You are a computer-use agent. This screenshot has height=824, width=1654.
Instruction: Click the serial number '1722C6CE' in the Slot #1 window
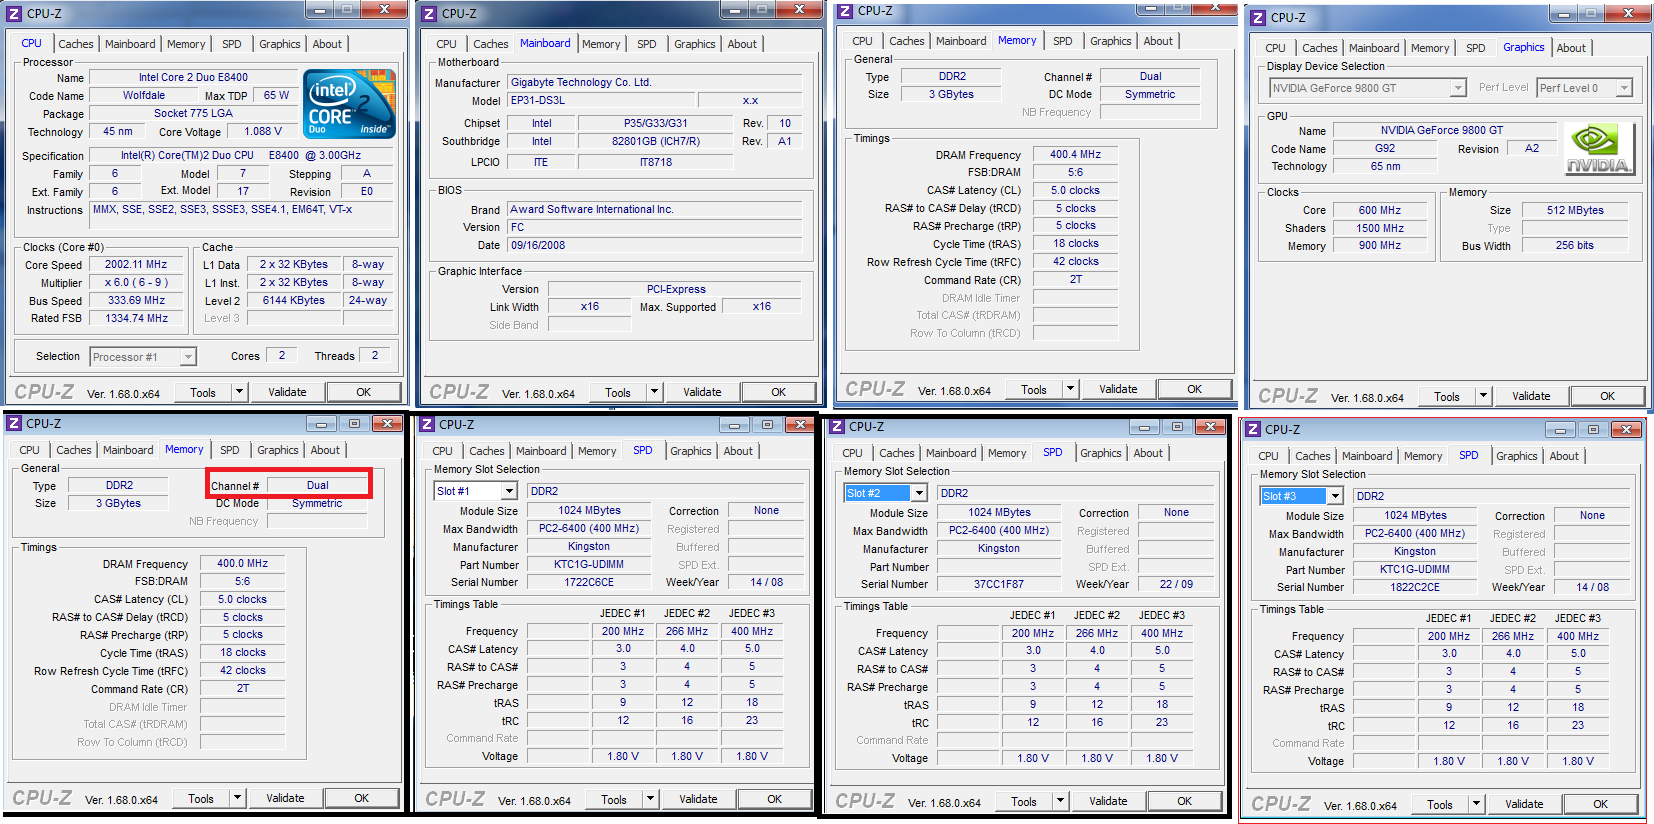coord(589,582)
